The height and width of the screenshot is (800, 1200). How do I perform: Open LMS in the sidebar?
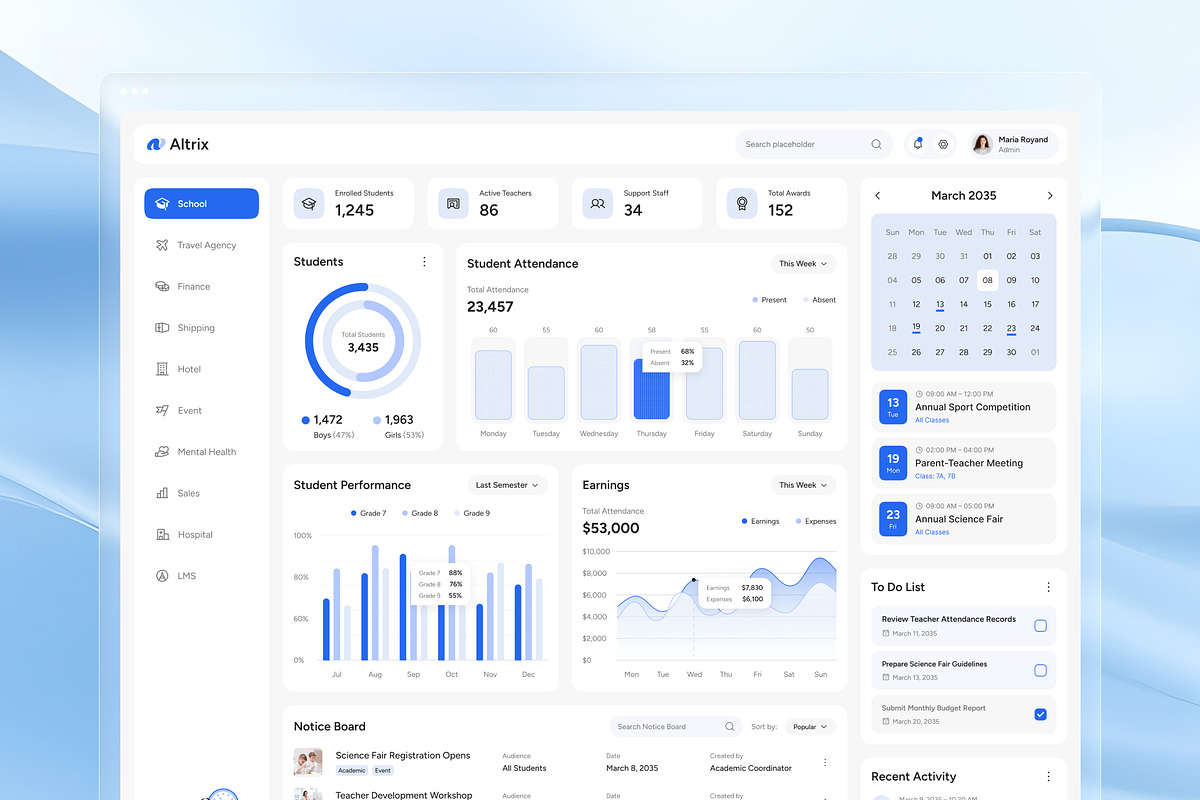201,576
